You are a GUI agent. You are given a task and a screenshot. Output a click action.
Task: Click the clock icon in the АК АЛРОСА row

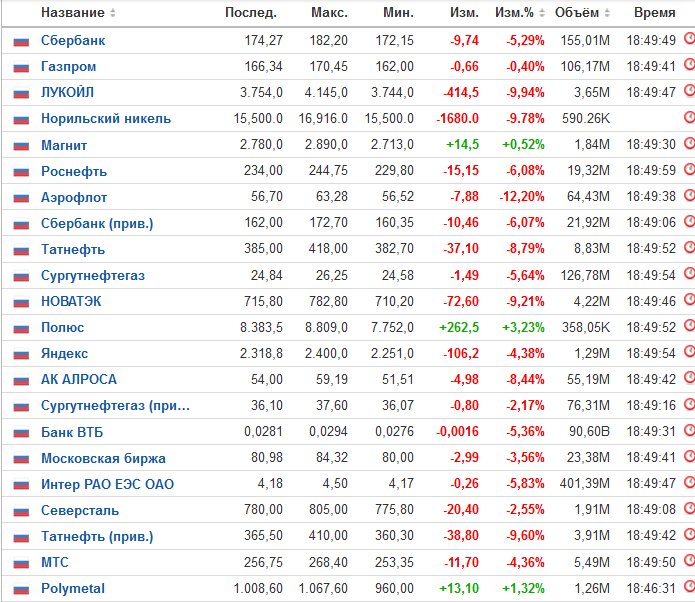pyautogui.click(x=689, y=378)
